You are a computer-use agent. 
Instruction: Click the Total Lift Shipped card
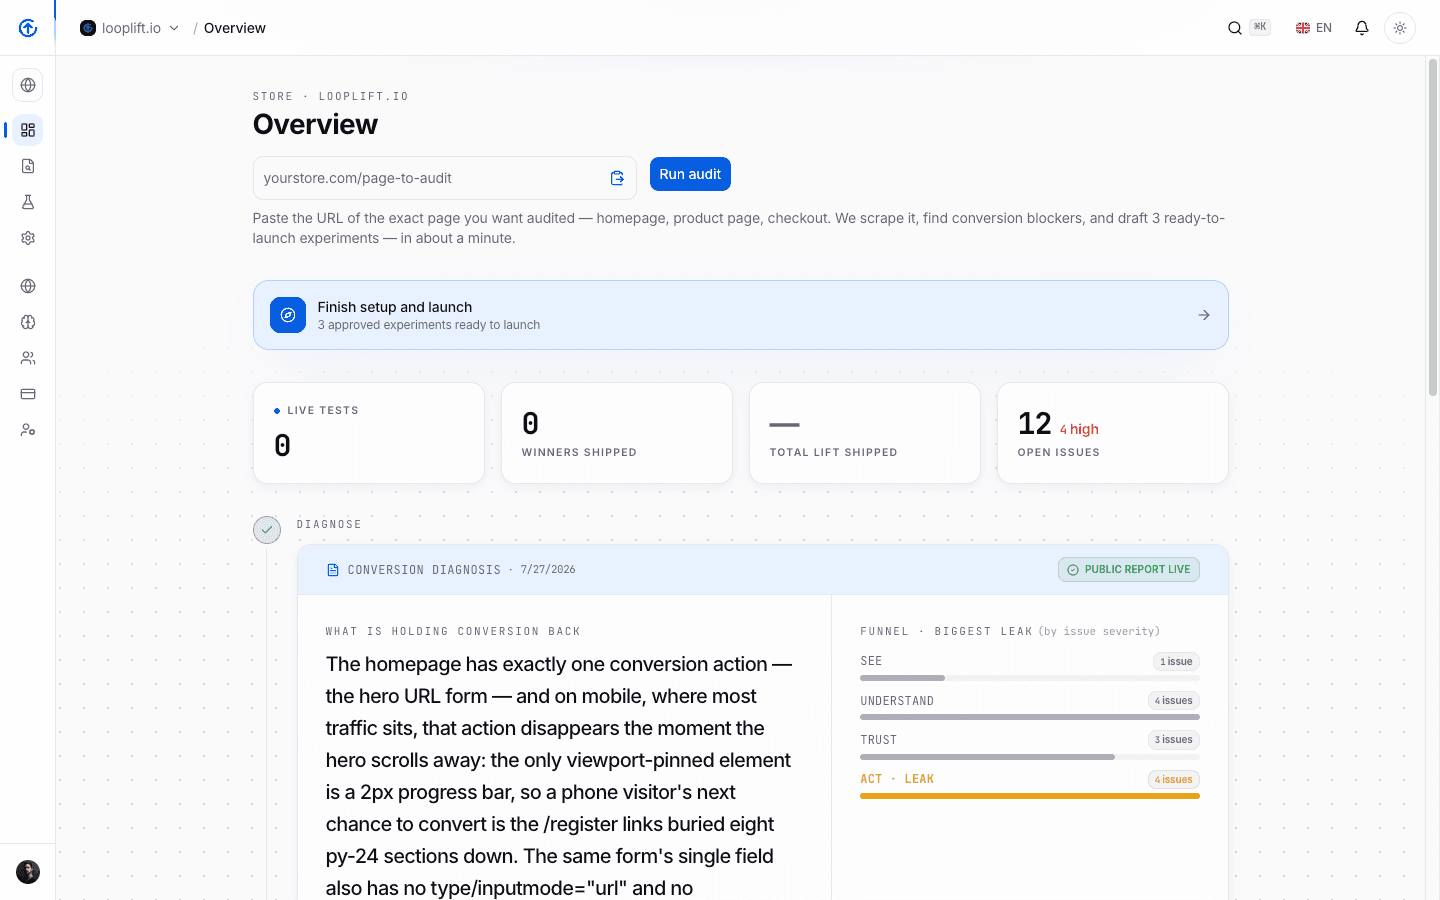(865, 433)
